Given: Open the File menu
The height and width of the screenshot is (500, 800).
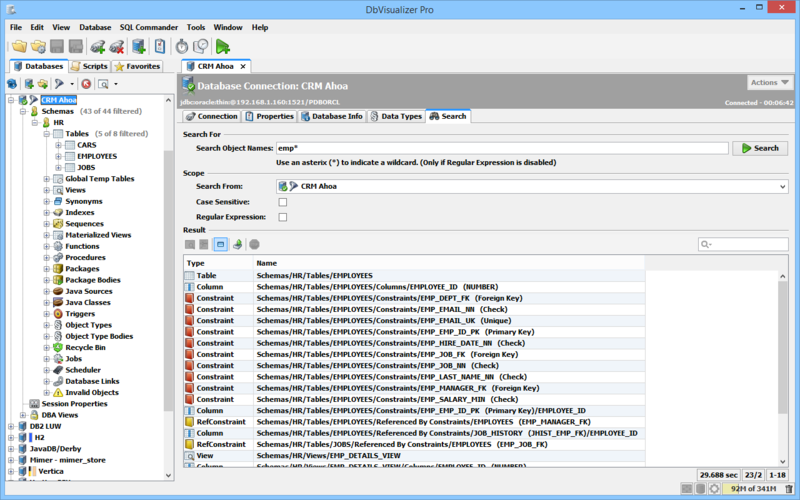Looking at the screenshot, I should click(16, 28).
